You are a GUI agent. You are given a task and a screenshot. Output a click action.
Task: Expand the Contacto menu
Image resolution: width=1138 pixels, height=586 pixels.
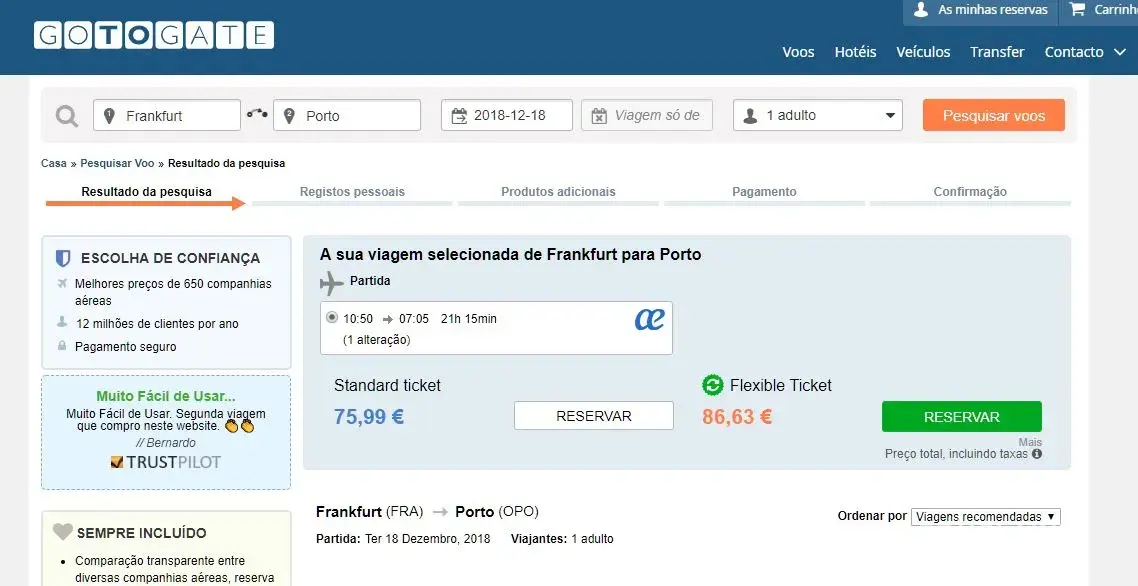[x=1084, y=52]
